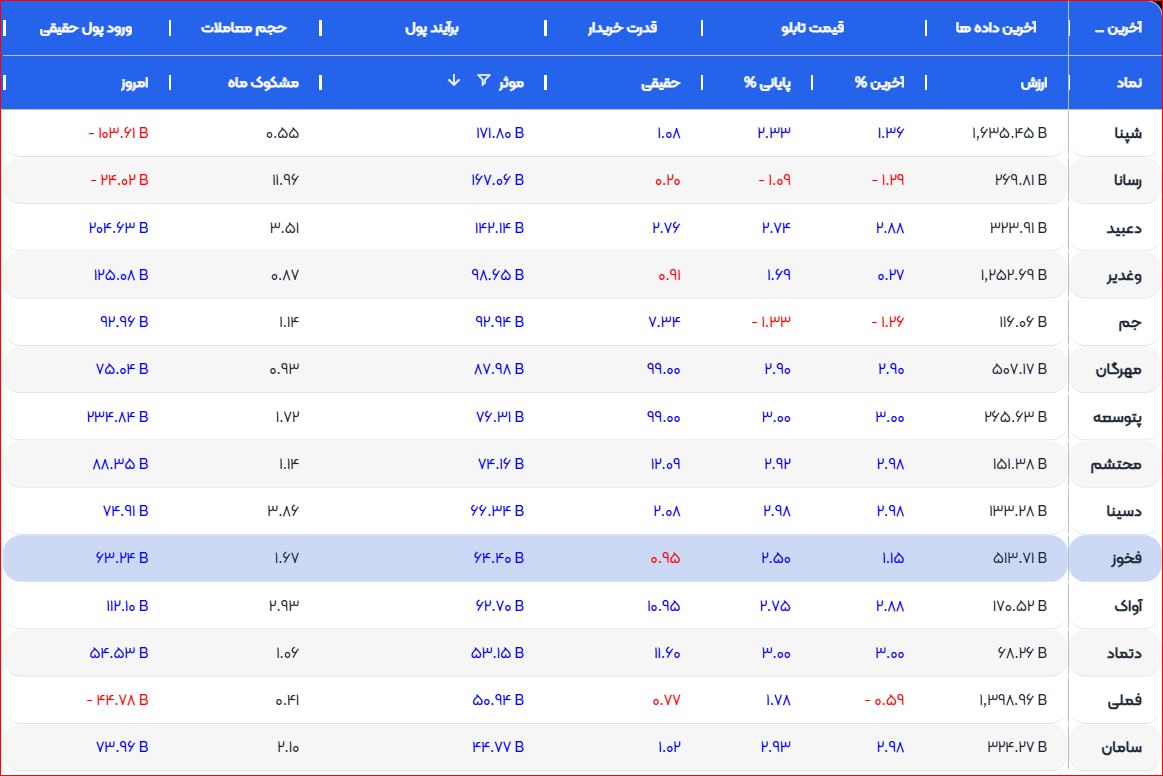
Task: Click the filter icon in موثر column
Action: [484, 81]
